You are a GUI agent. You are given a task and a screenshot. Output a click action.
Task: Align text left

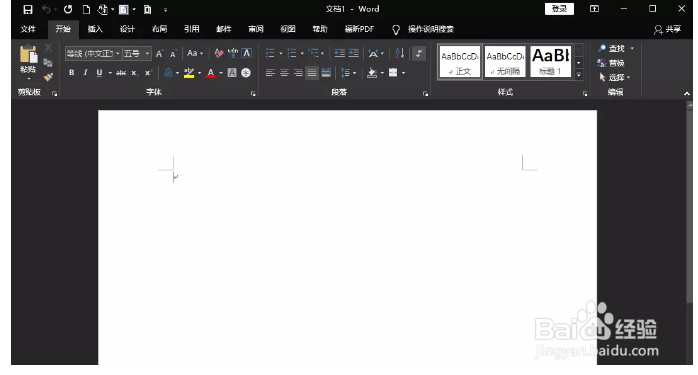pos(270,73)
